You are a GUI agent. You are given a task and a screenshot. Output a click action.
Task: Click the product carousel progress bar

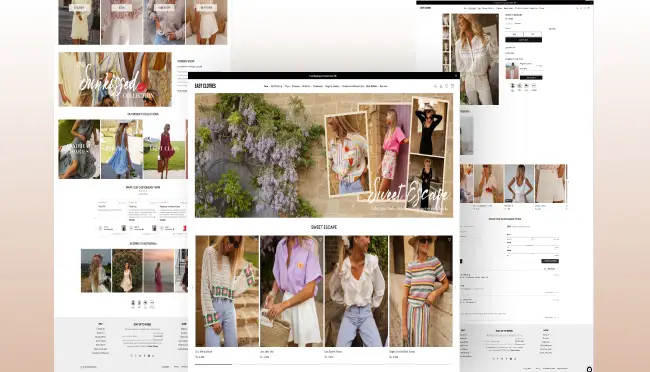[x=324, y=365]
